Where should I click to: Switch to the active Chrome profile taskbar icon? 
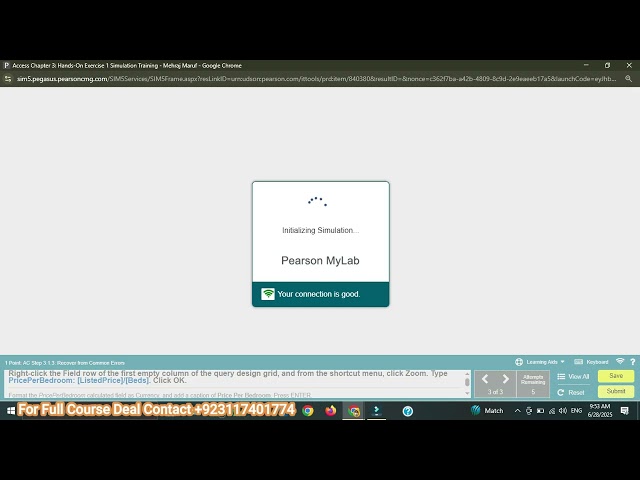(x=354, y=411)
